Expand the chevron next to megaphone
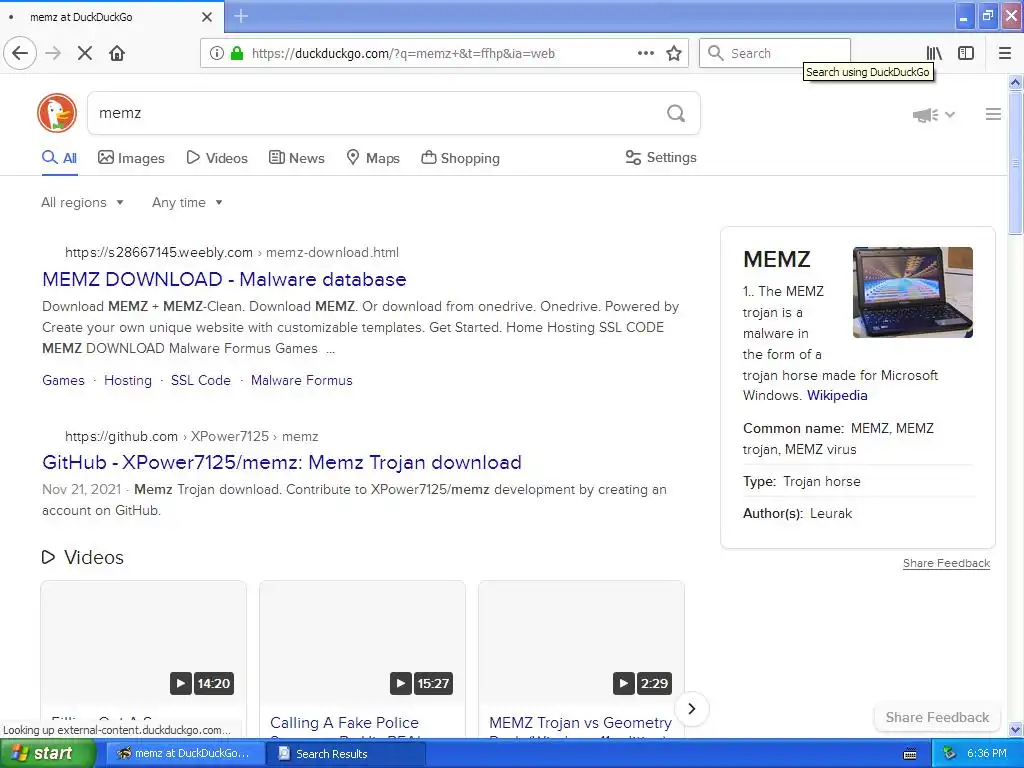The image size is (1024, 768). 950,115
